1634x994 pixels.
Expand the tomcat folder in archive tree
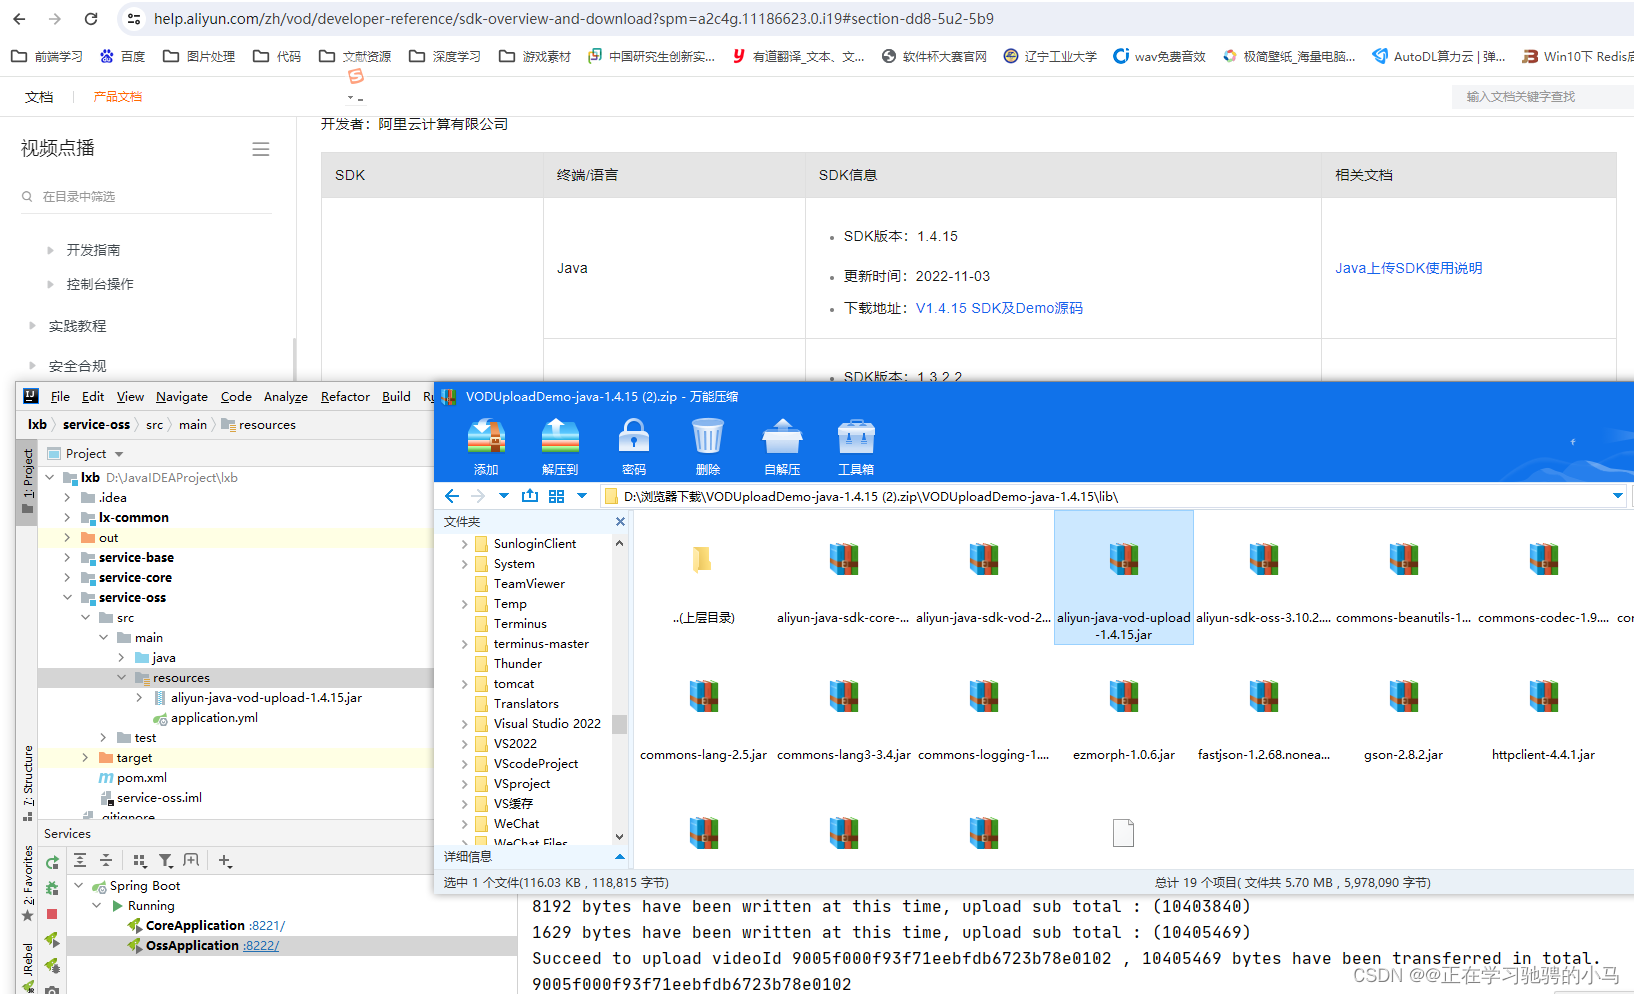click(464, 684)
